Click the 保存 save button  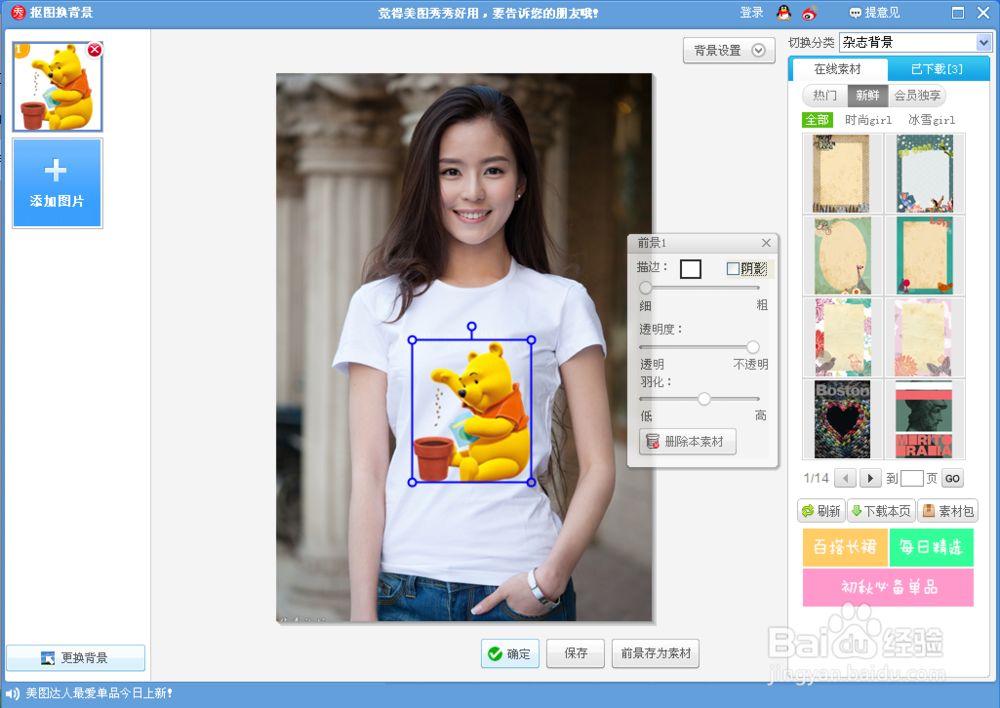click(575, 653)
